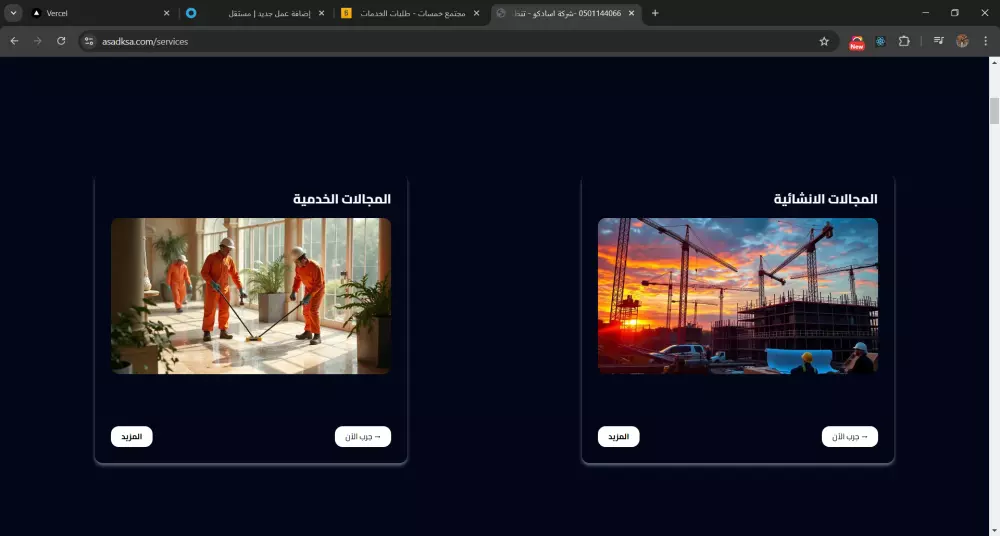
Task: Open the React Developer Tools extension
Action: point(881,41)
